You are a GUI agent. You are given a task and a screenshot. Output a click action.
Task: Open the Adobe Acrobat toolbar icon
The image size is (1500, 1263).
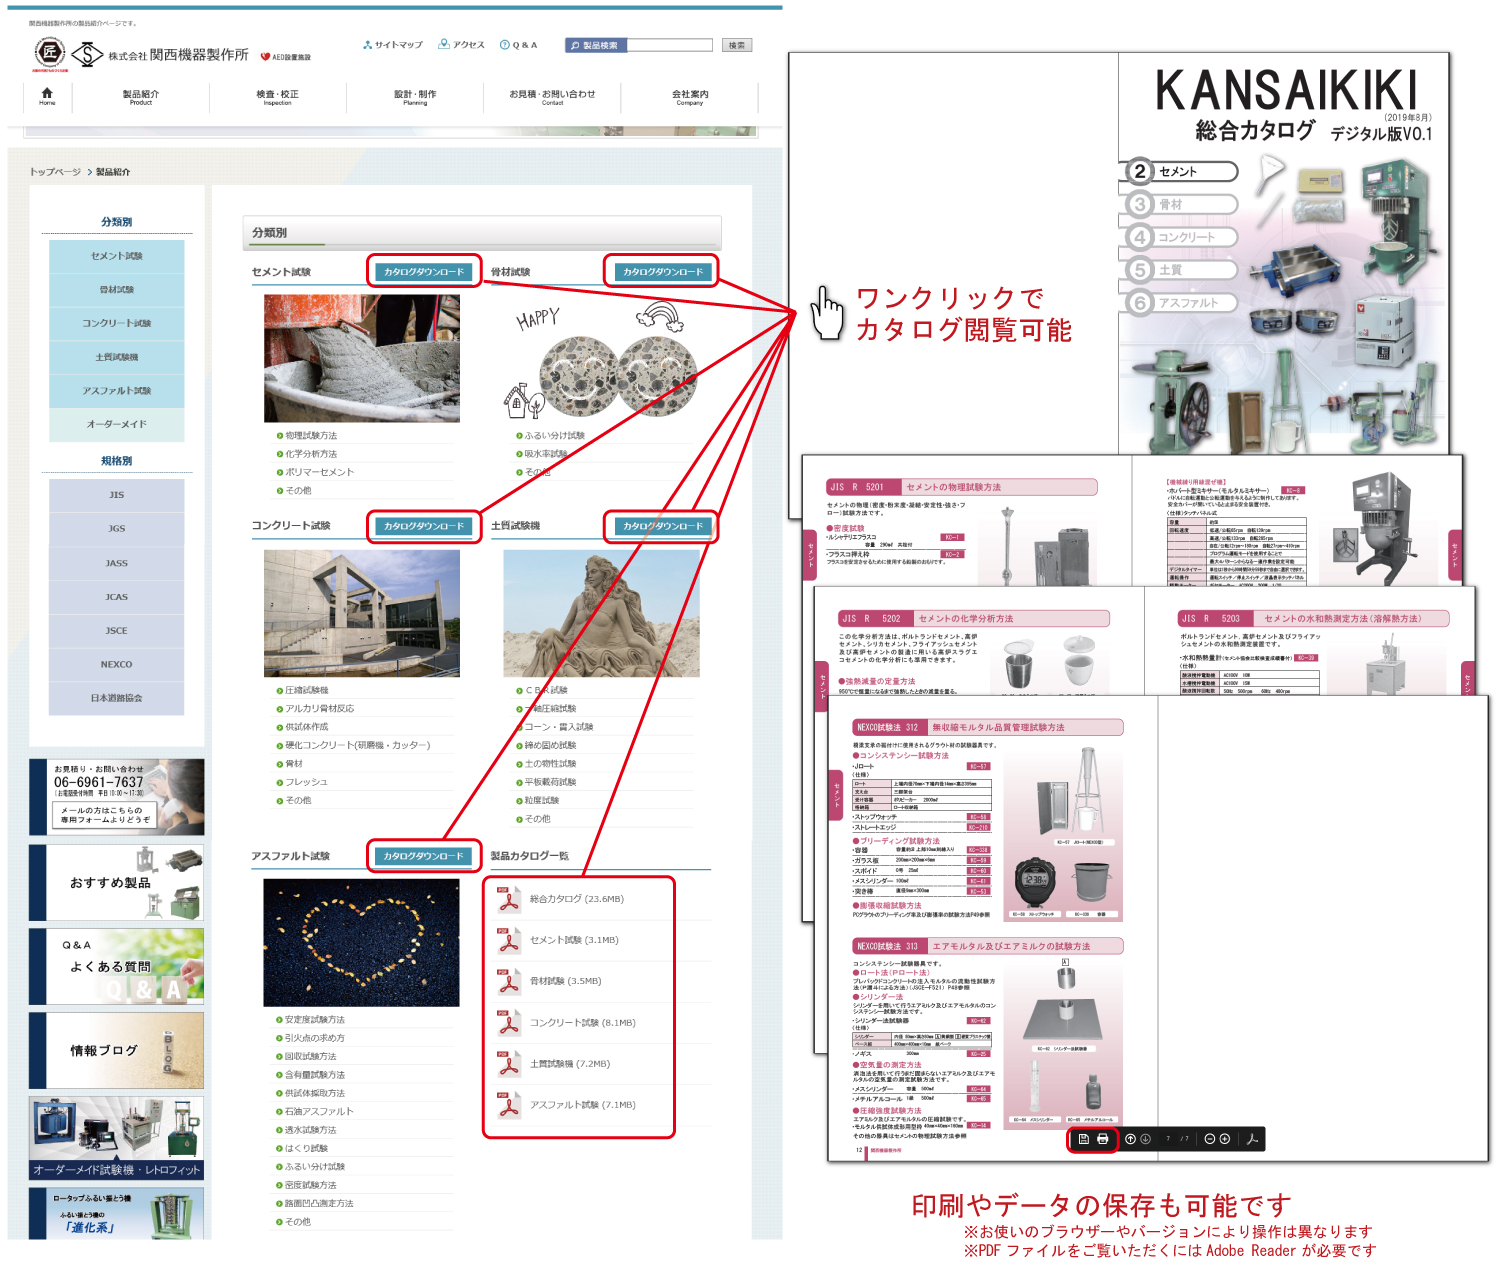[x=1252, y=1139]
